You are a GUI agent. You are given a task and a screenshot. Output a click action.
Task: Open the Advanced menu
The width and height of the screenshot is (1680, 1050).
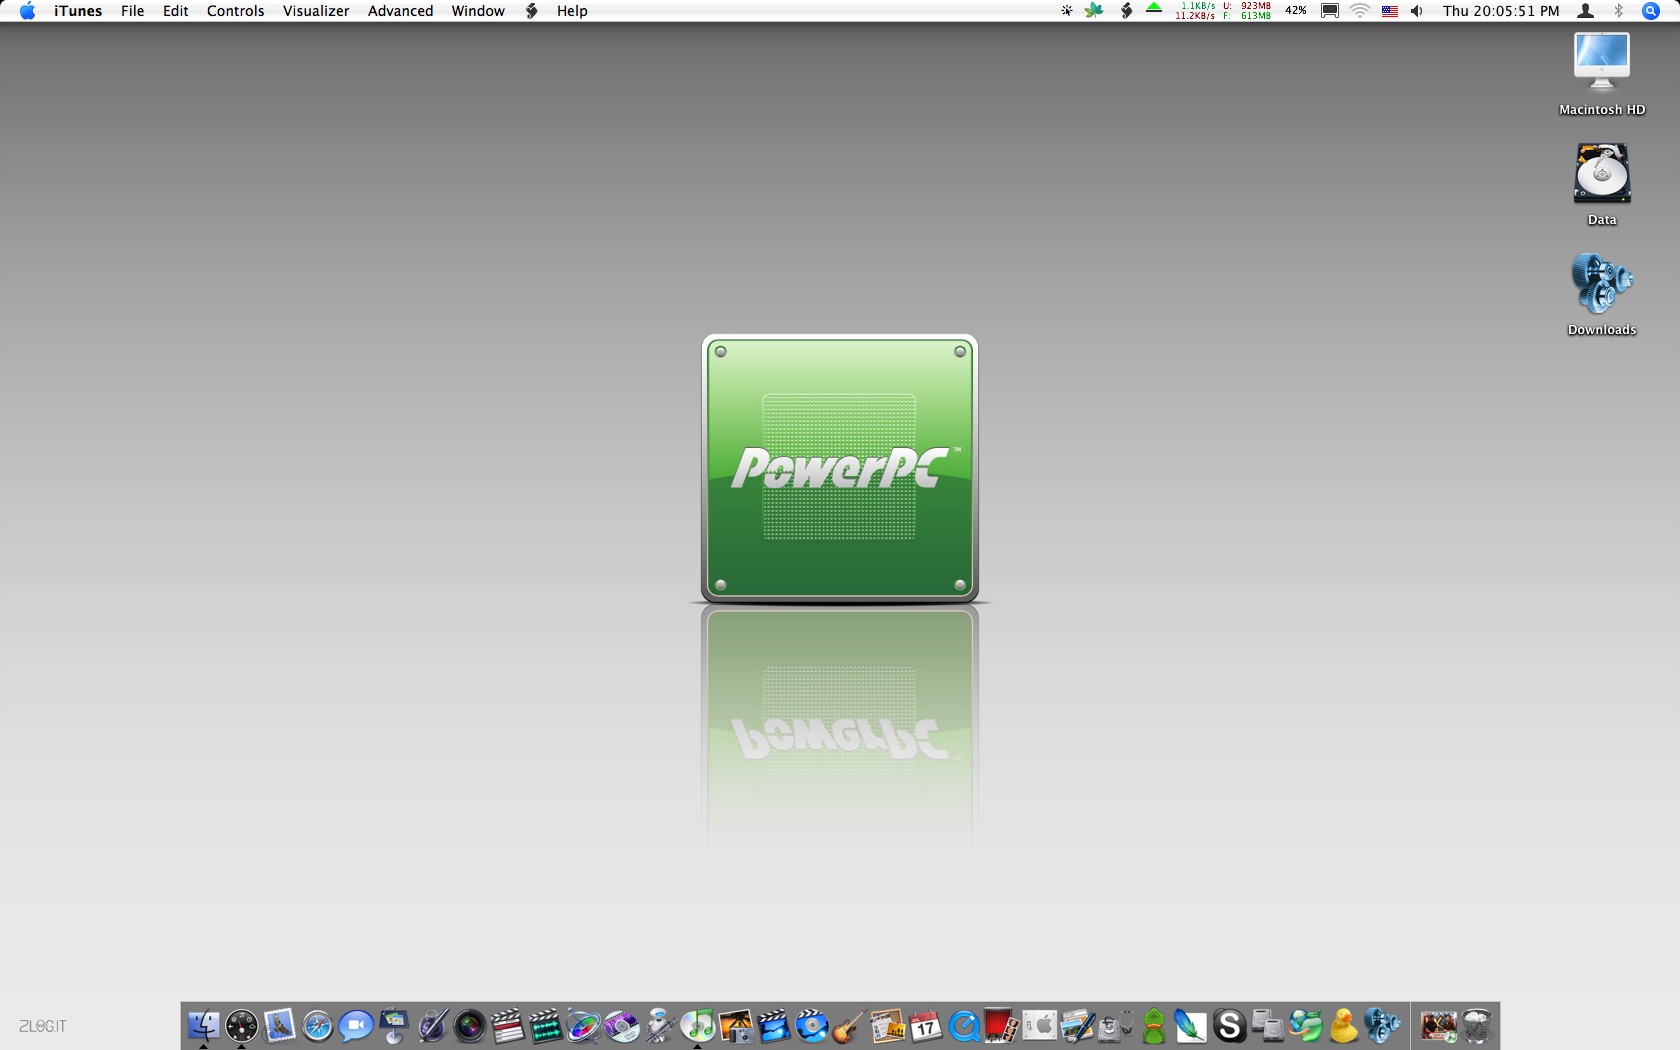pyautogui.click(x=400, y=11)
